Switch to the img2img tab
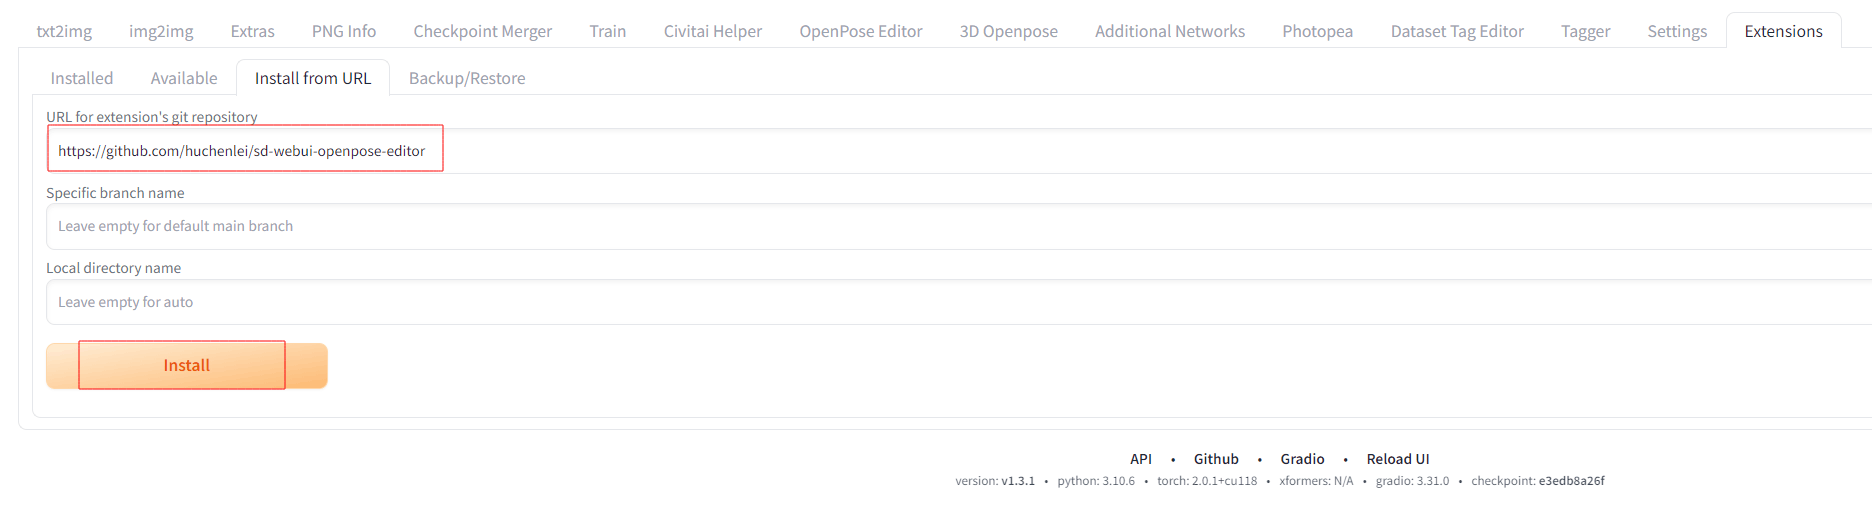 click(x=161, y=31)
